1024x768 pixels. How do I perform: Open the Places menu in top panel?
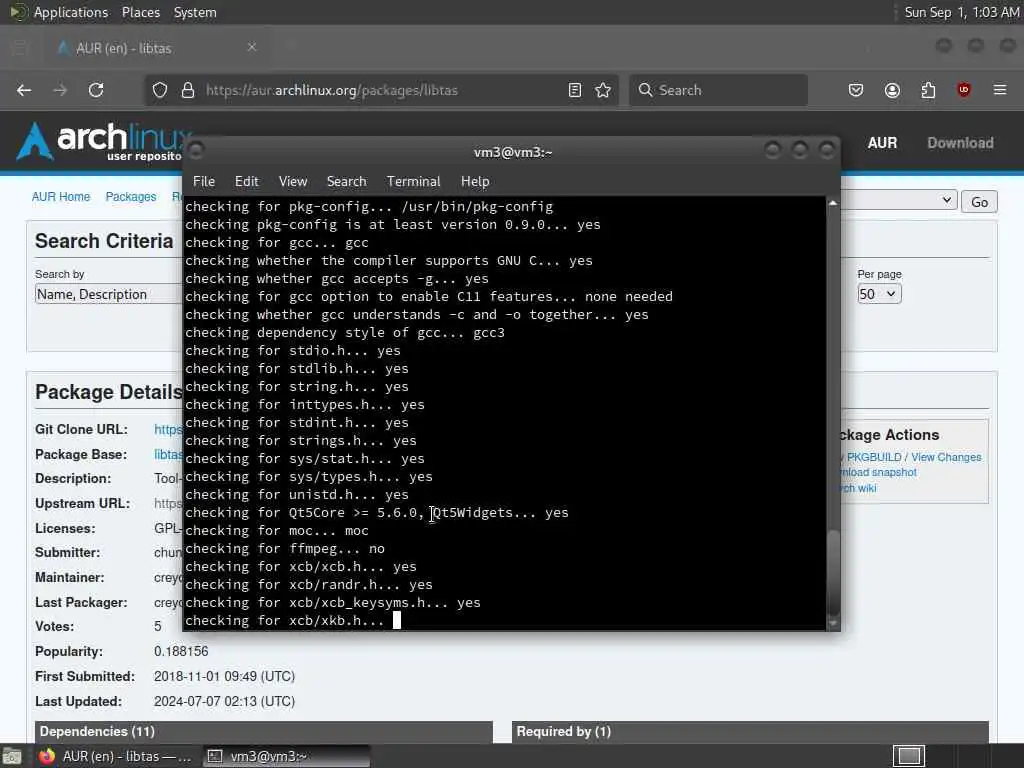[140, 12]
